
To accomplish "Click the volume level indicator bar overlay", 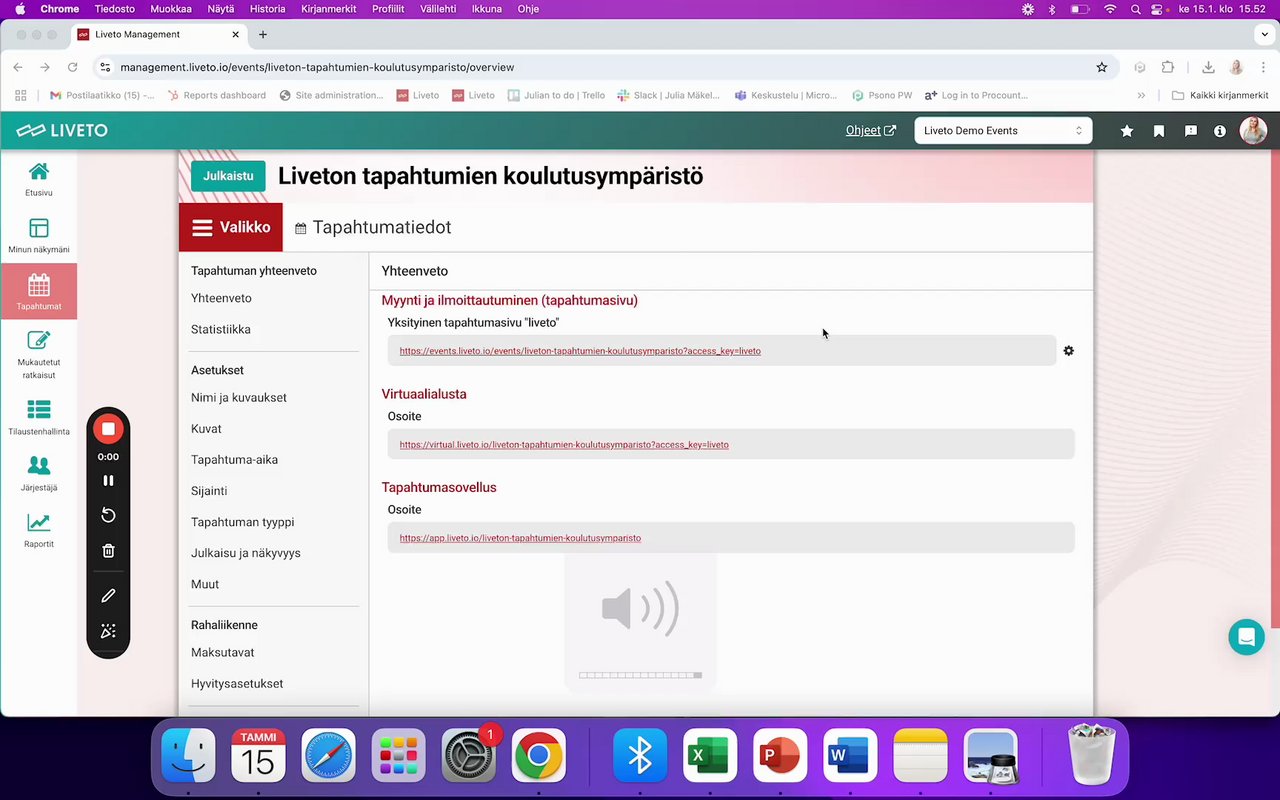I will pos(640,675).
